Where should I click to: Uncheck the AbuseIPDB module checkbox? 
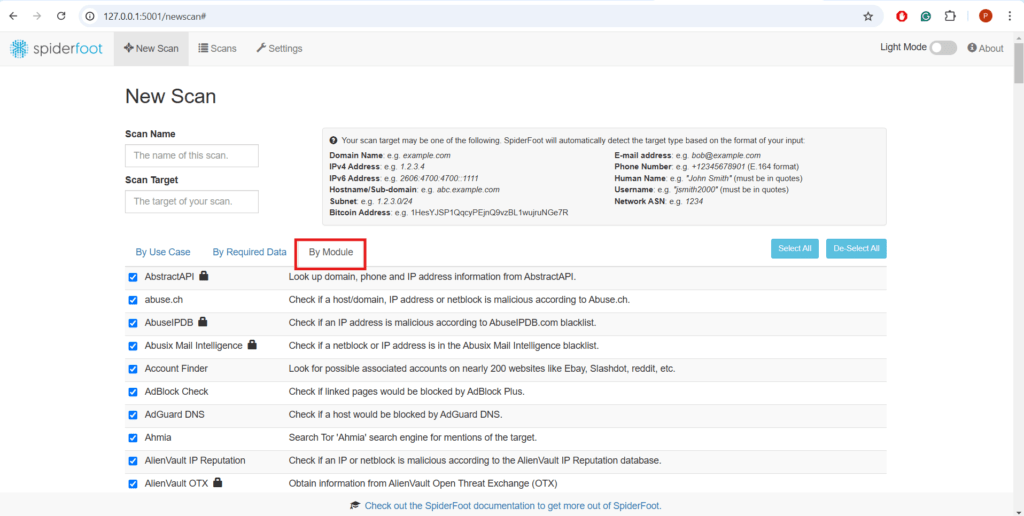133,323
